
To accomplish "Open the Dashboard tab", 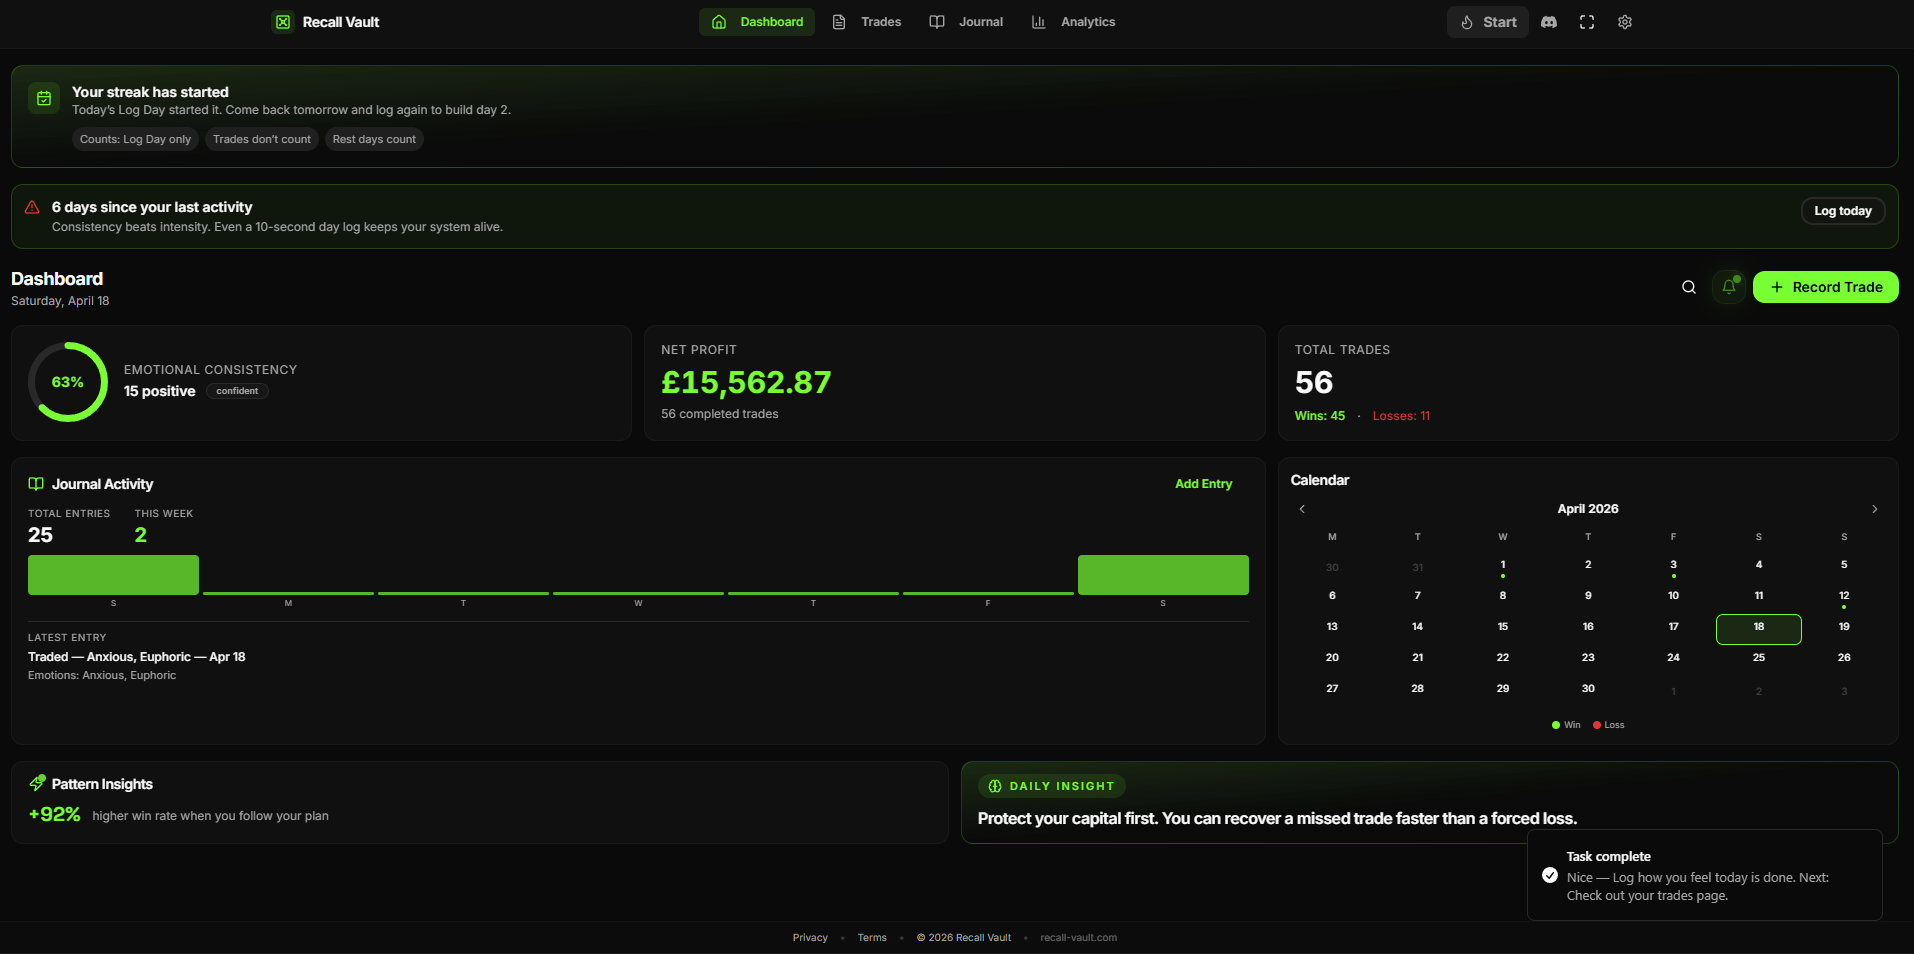I will click(757, 22).
